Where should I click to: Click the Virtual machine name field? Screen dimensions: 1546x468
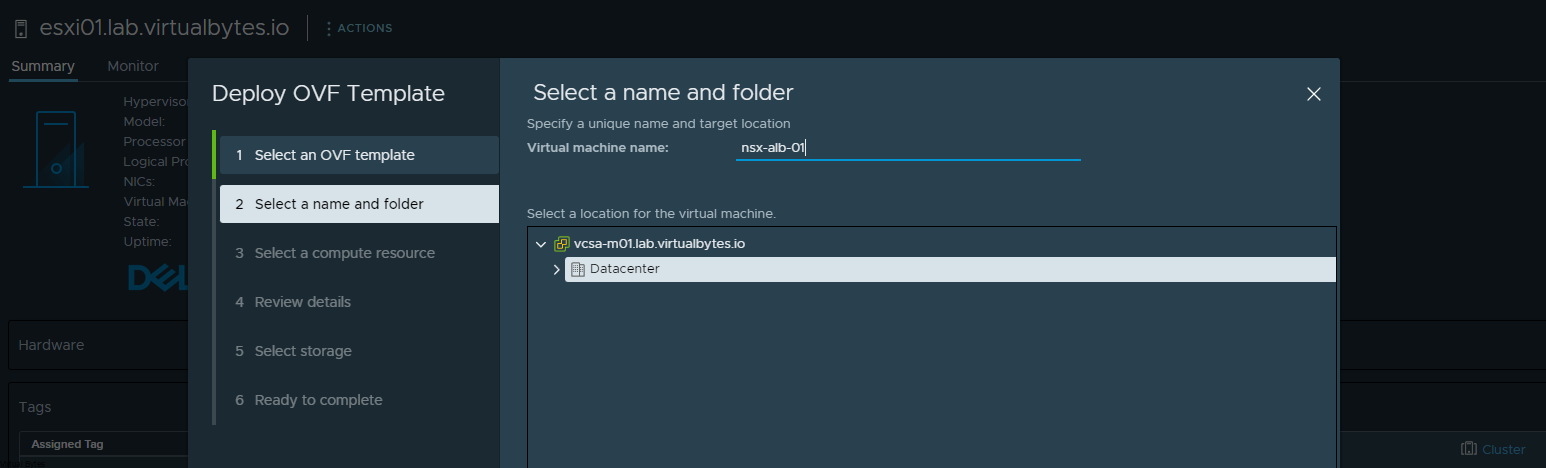click(x=907, y=148)
